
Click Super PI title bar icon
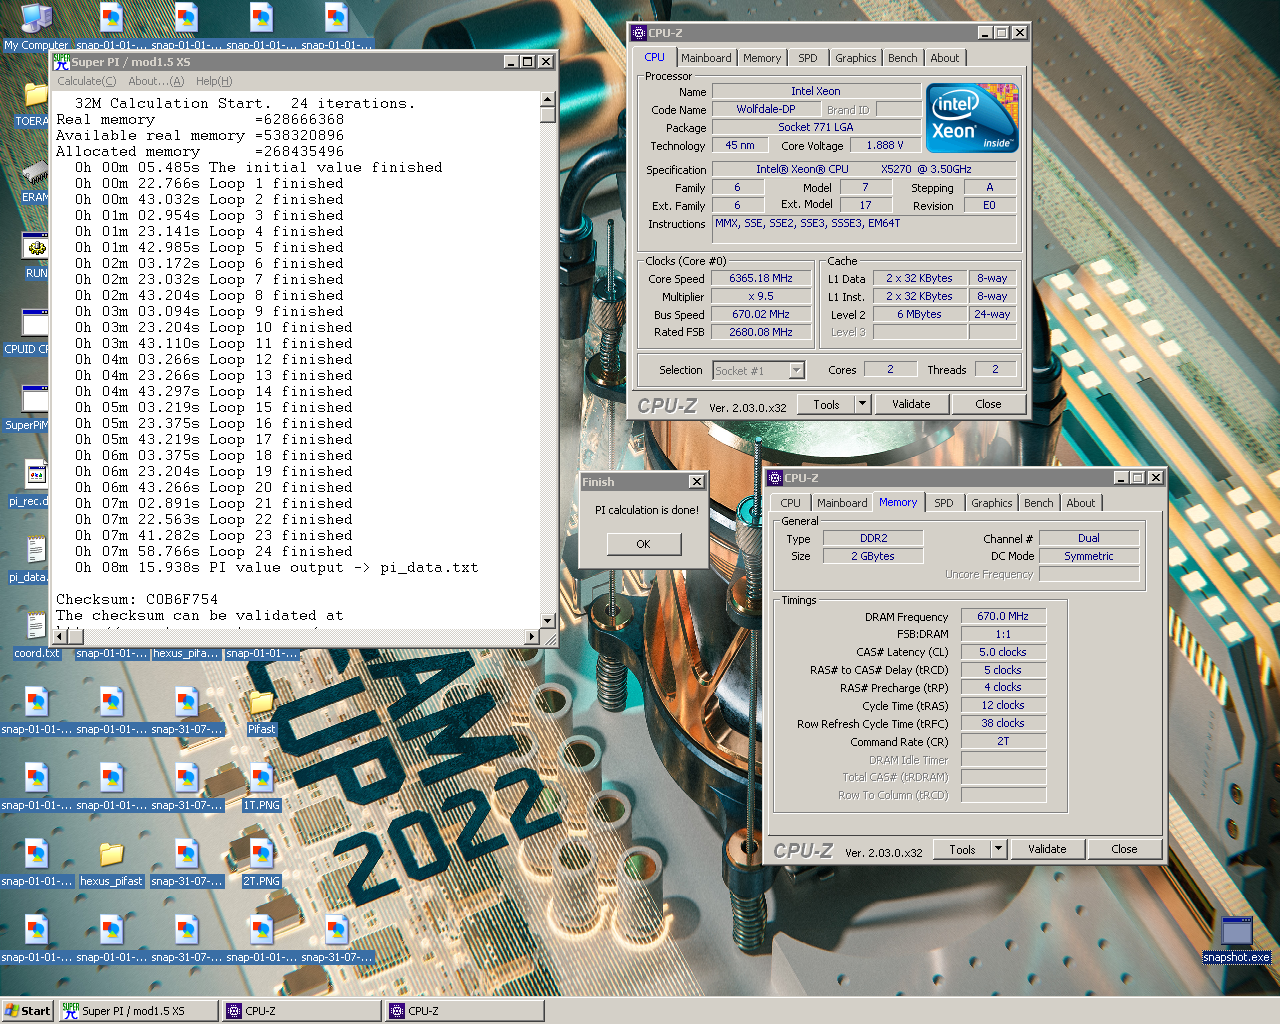61,61
